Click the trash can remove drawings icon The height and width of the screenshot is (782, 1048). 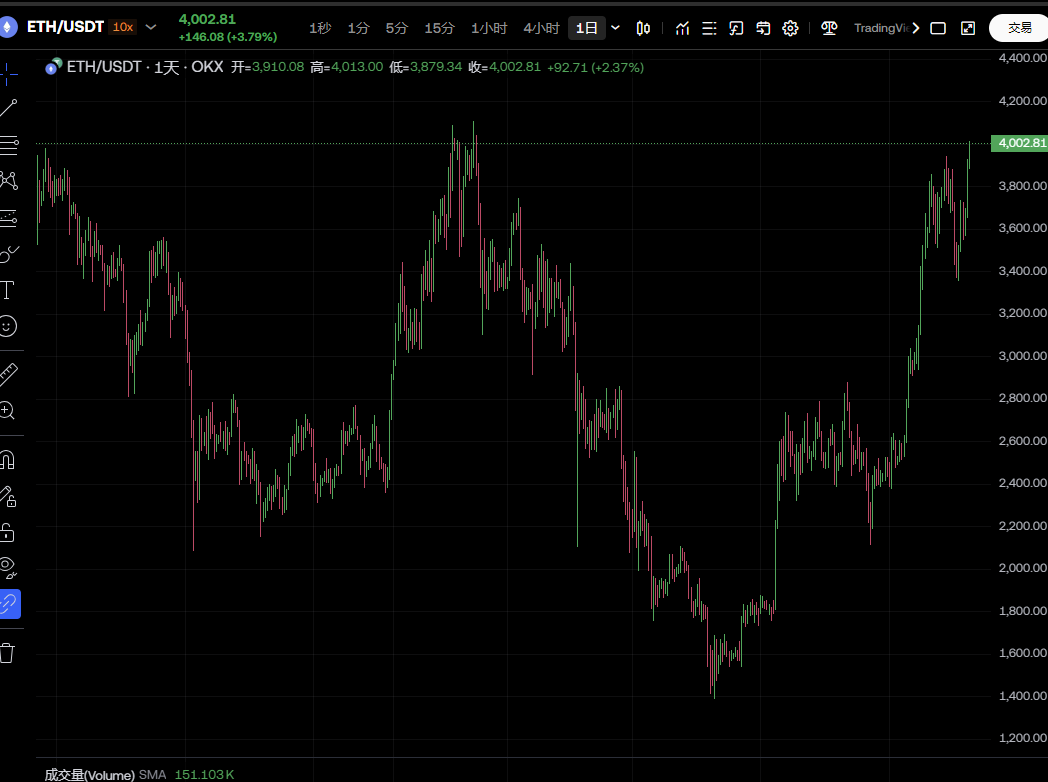pyautogui.click(x=7, y=653)
